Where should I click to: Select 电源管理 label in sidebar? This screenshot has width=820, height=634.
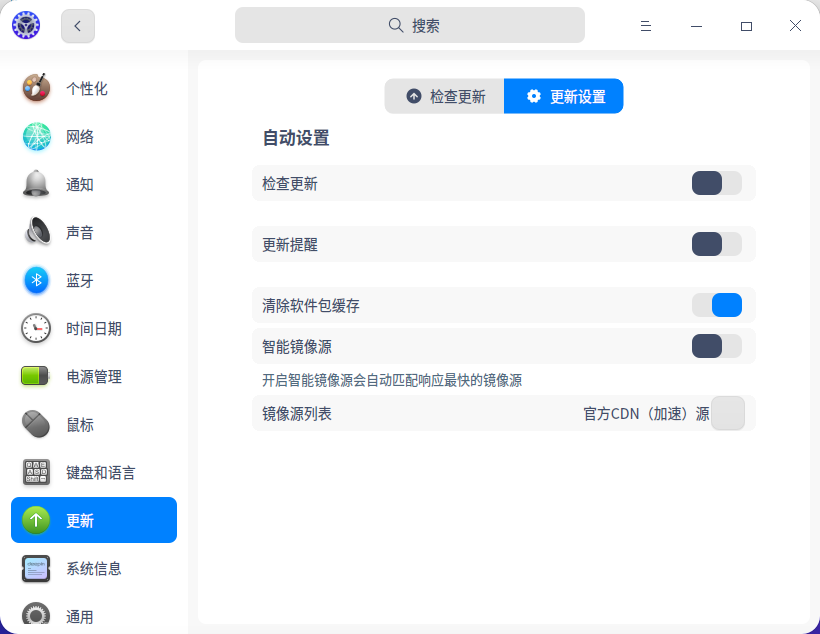[94, 377]
